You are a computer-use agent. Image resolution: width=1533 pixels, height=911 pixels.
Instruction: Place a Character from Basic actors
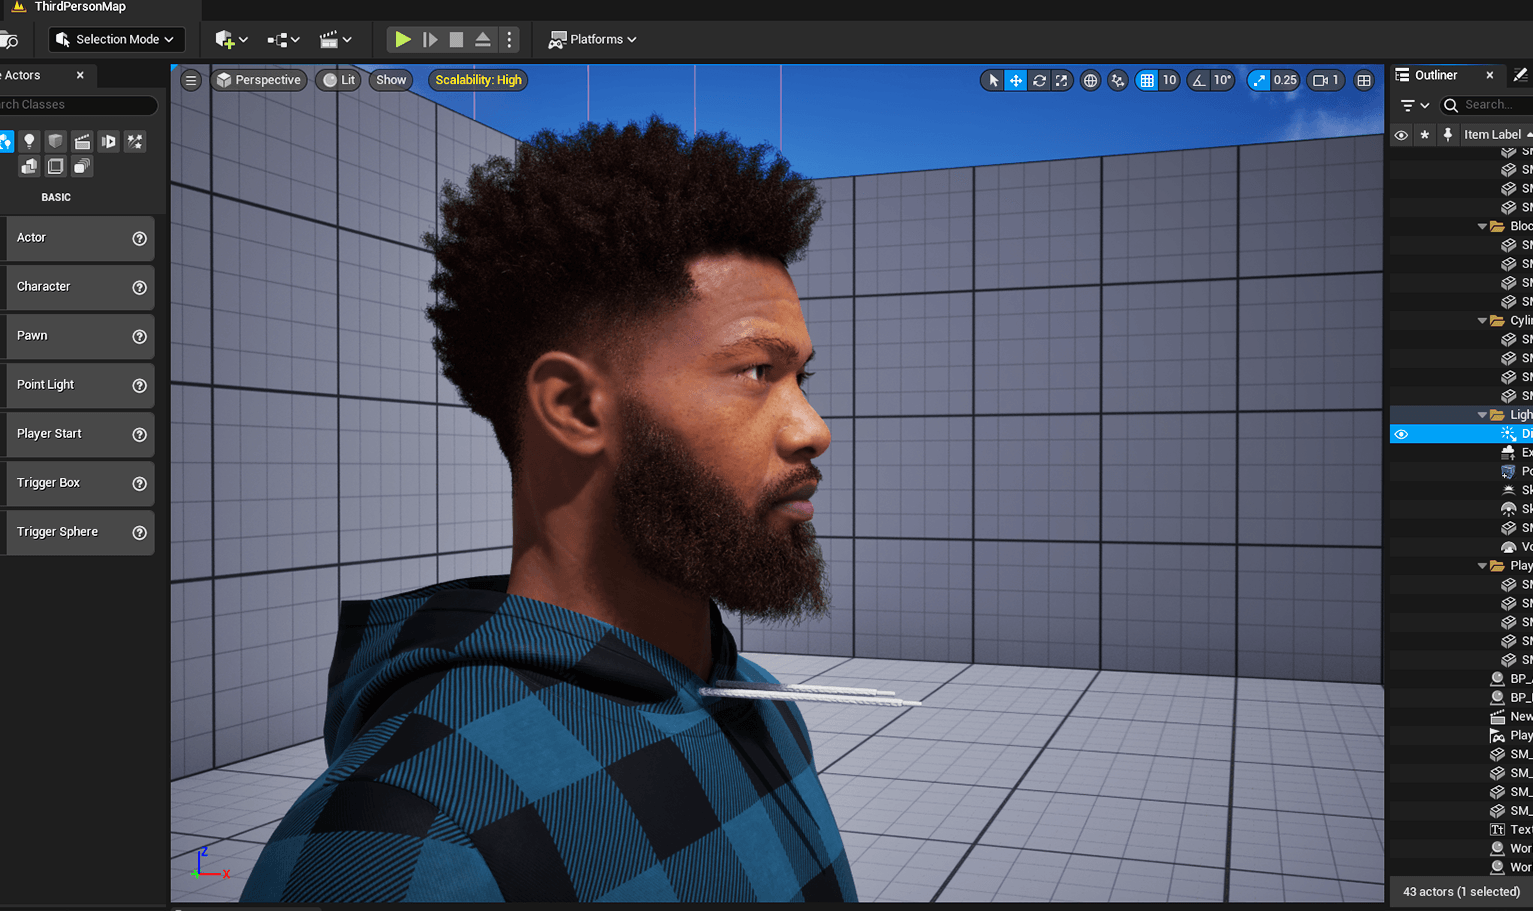(x=77, y=287)
